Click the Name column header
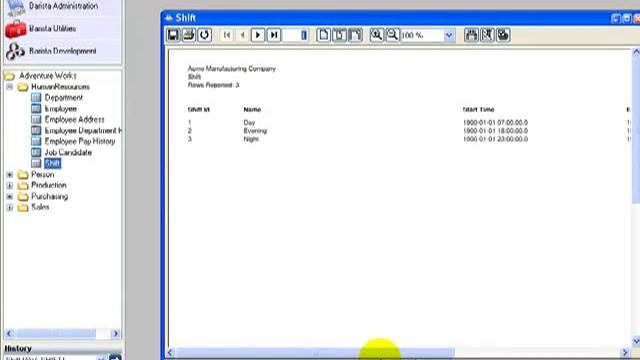 [252, 110]
